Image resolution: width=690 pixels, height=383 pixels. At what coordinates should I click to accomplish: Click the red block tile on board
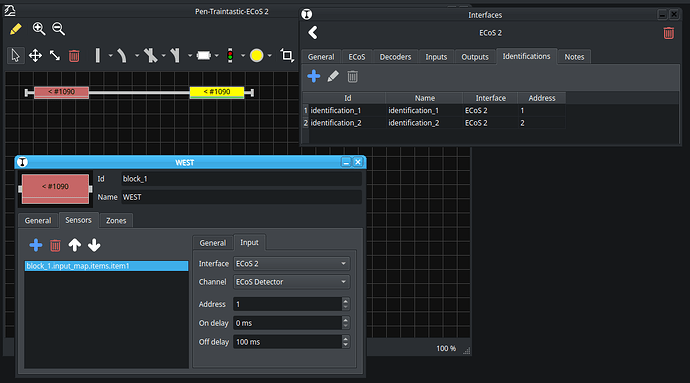pyautogui.click(x=62, y=92)
